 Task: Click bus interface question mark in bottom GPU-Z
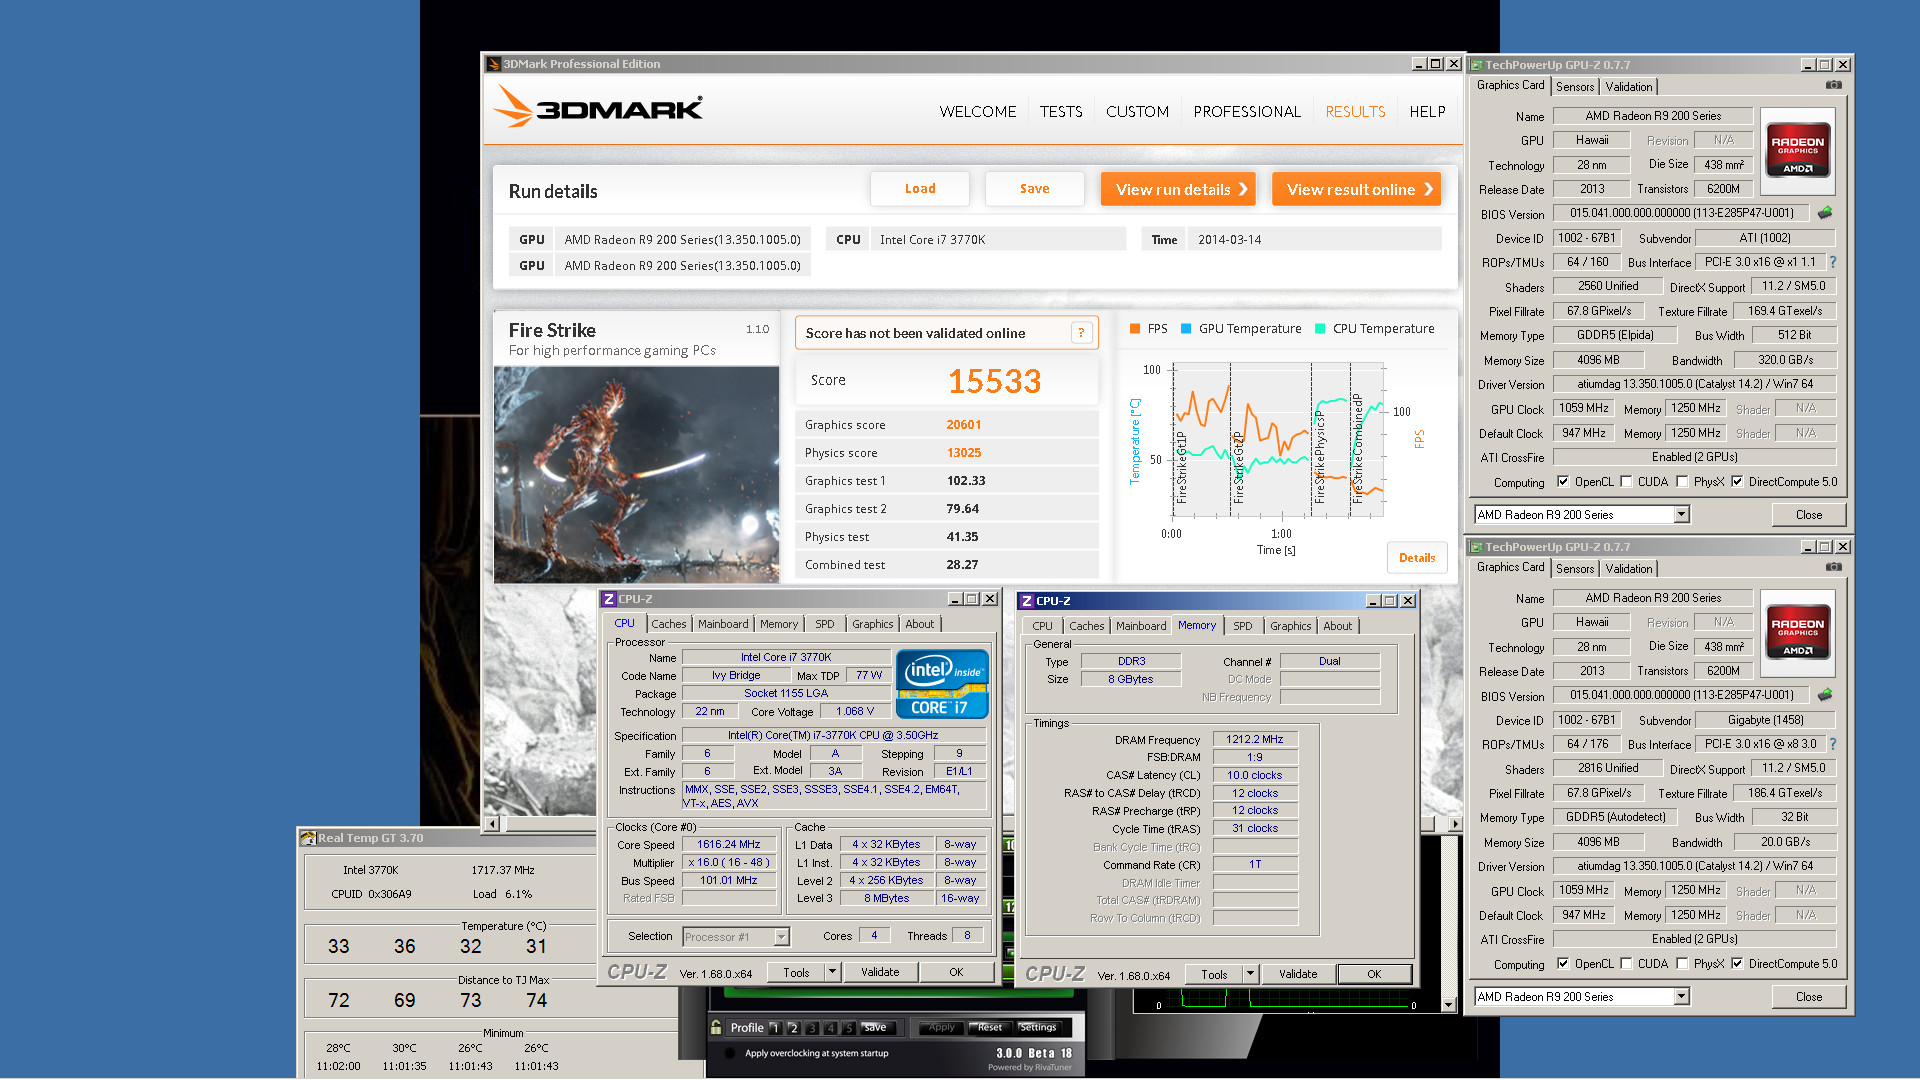1833,744
